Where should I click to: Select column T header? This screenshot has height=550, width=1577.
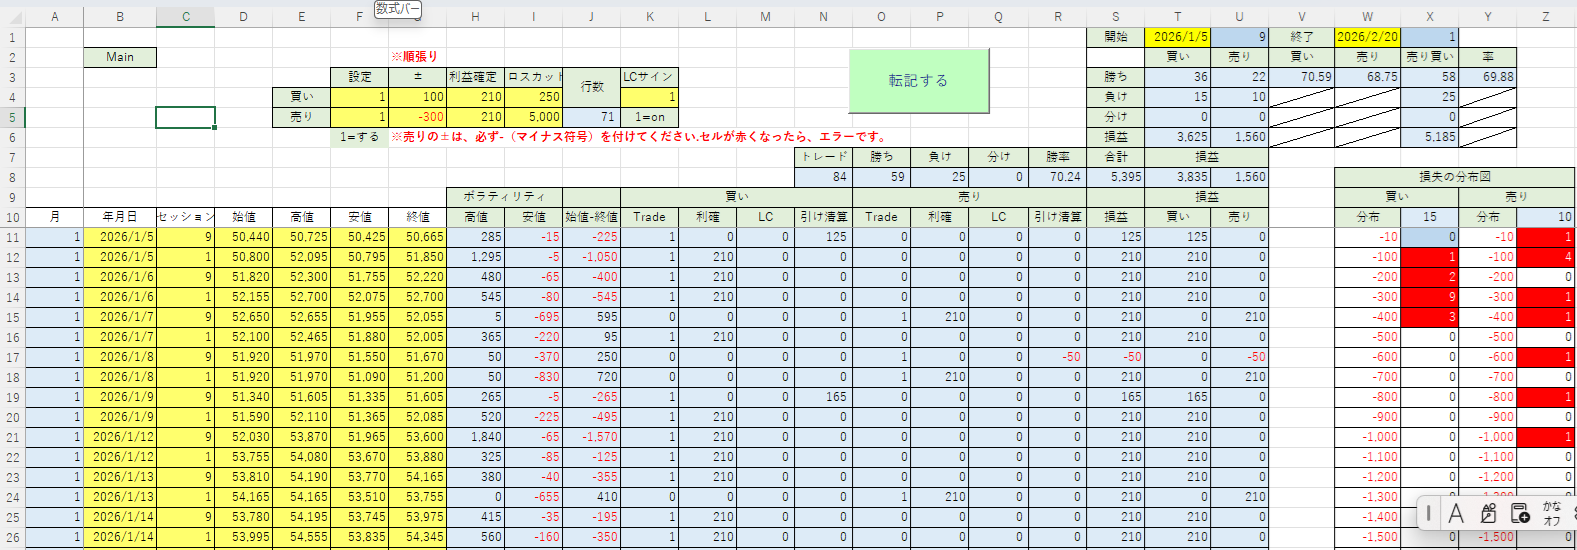(x=1176, y=16)
